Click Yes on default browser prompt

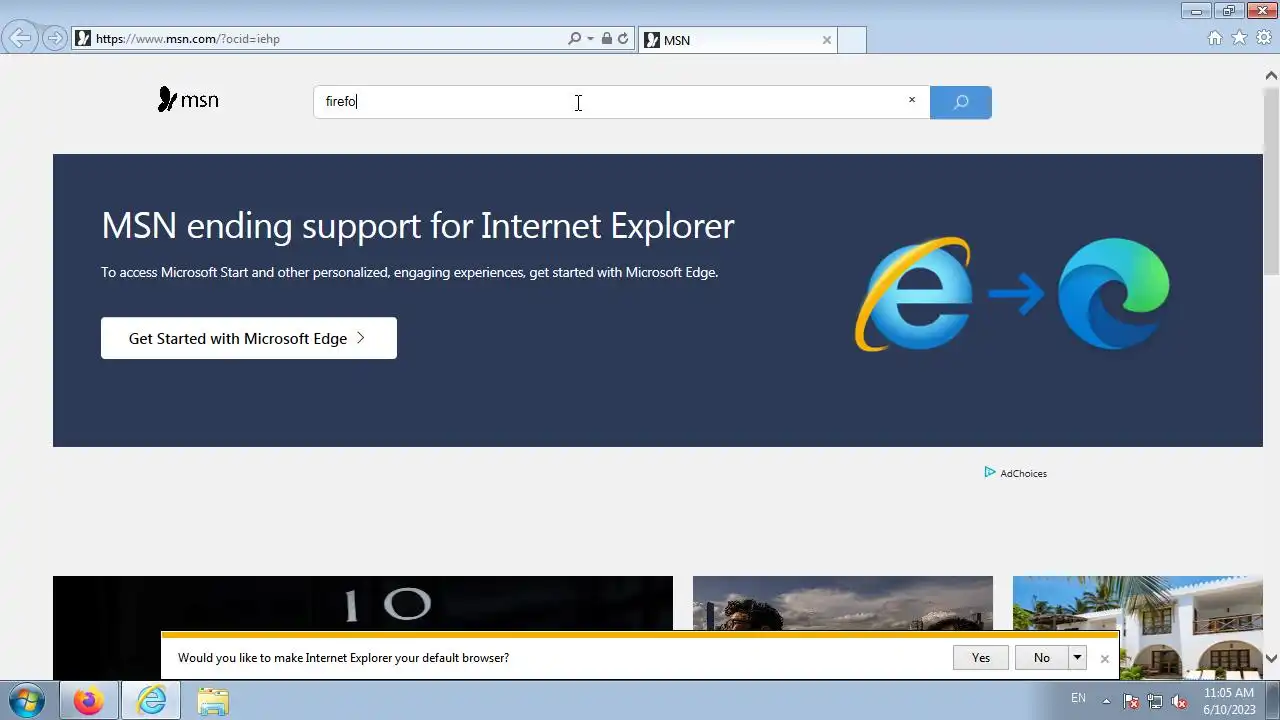[x=981, y=658]
